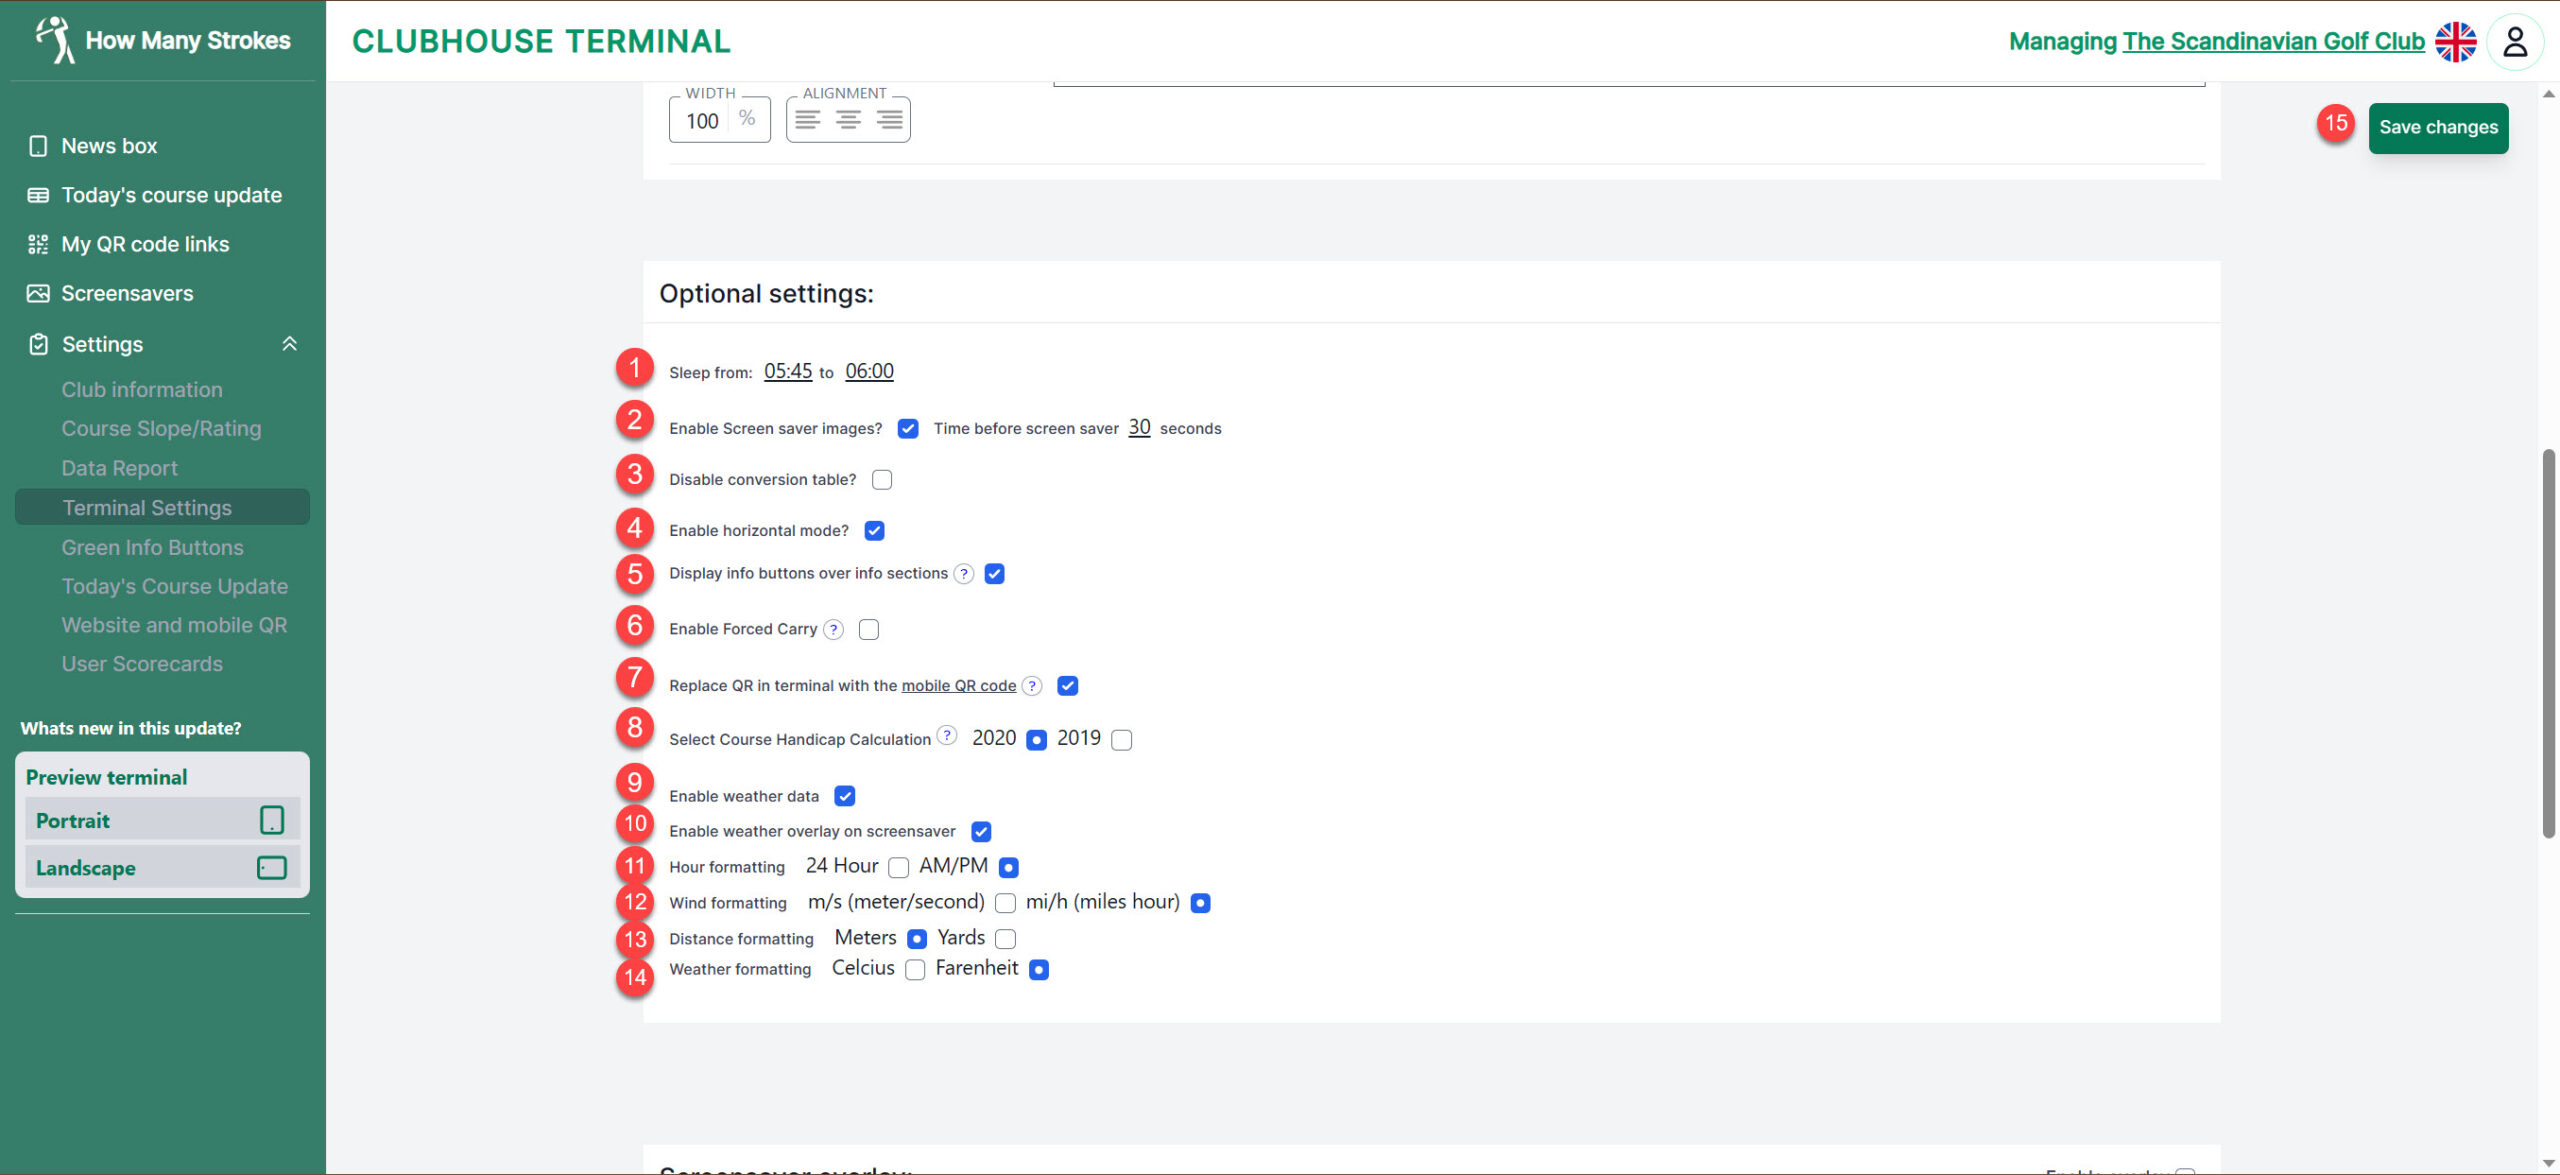
Task: Click the width percentage input field
Action: tap(704, 121)
